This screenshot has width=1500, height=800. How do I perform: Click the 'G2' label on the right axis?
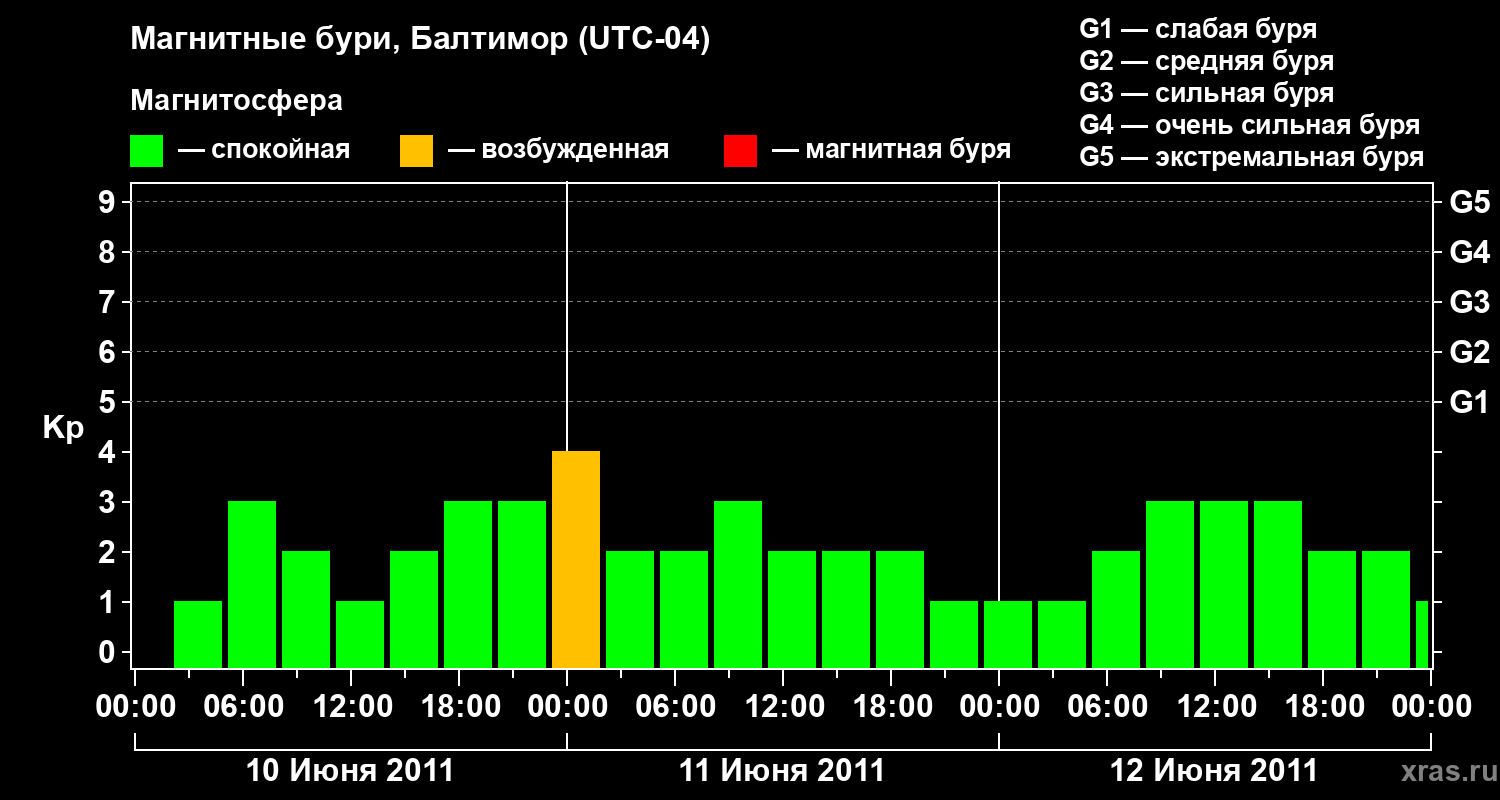1470,352
